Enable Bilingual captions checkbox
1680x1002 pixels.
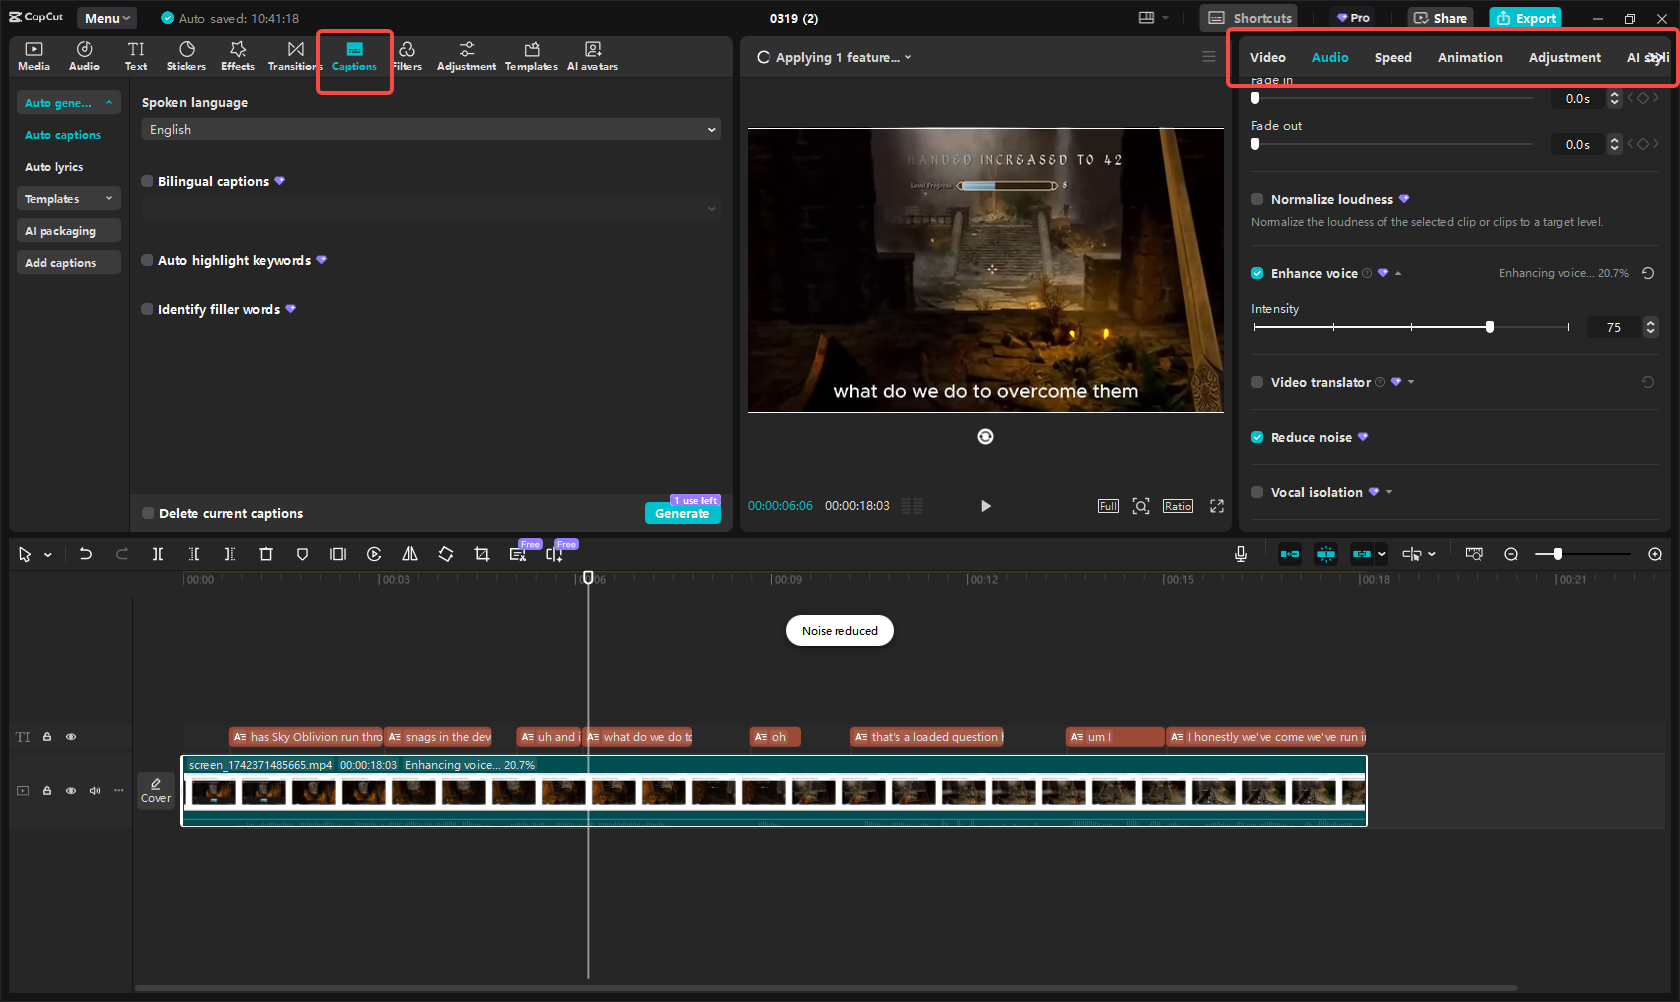[148, 181]
